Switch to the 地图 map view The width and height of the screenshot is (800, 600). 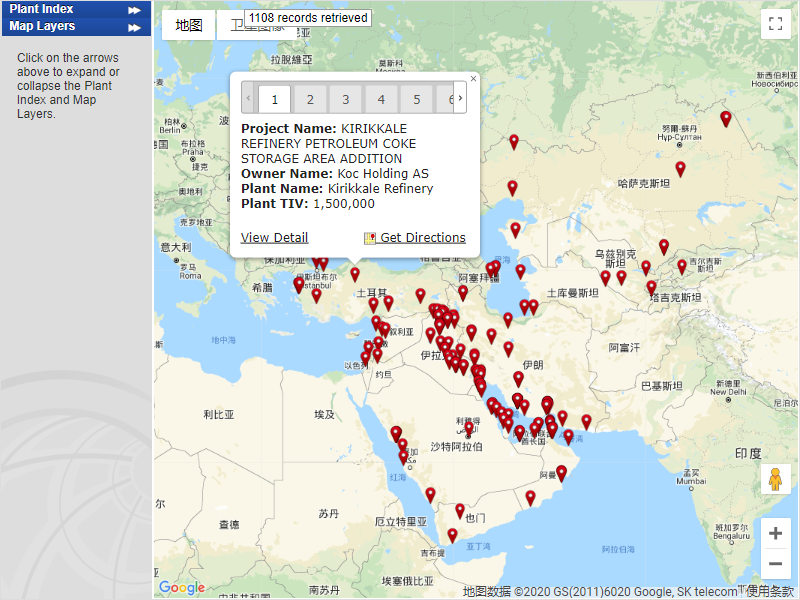coord(189,25)
